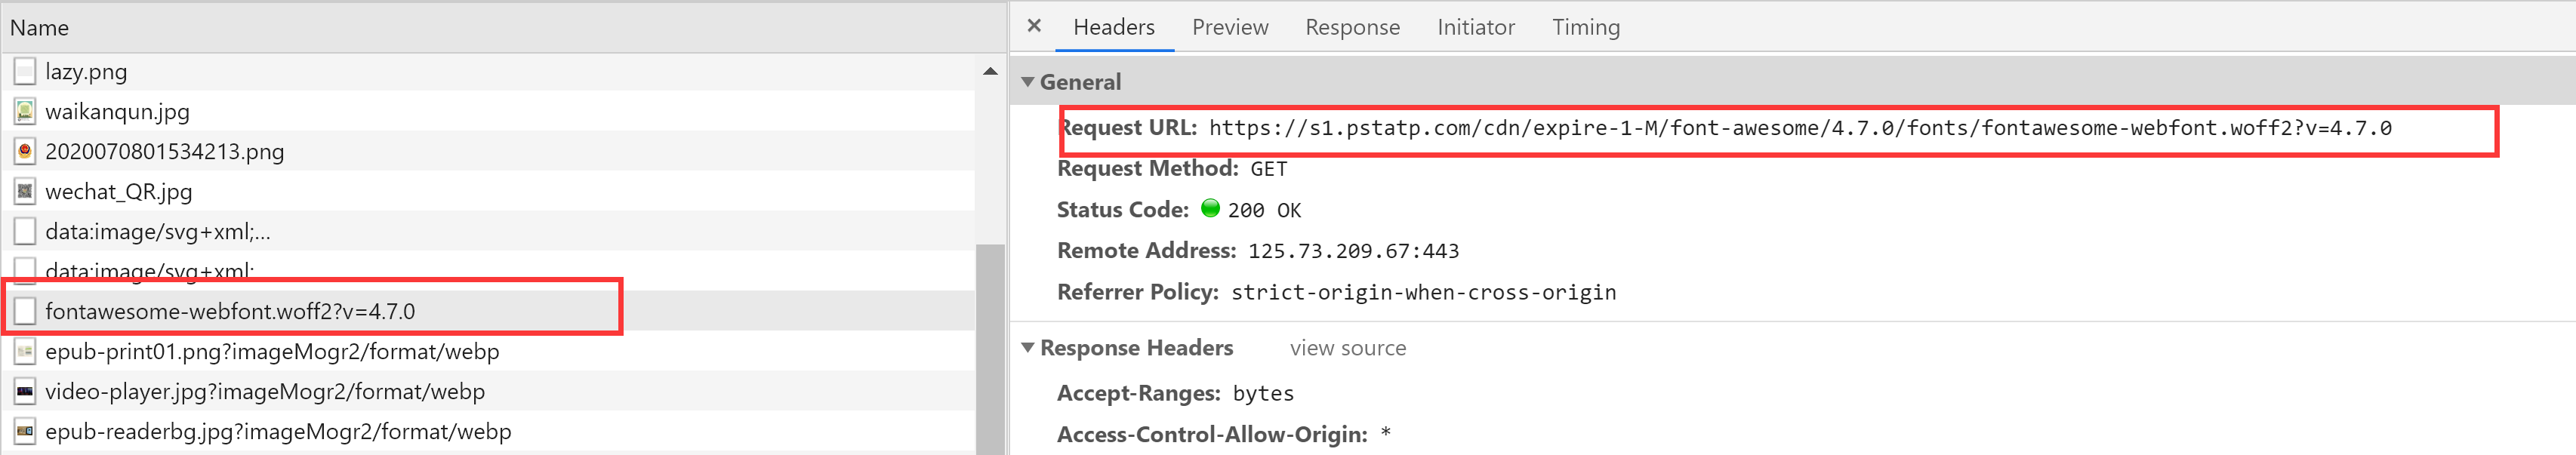The width and height of the screenshot is (2576, 455).
Task: Click the waikanqun.jpg thumbnail icon
Action: pyautogui.click(x=25, y=111)
